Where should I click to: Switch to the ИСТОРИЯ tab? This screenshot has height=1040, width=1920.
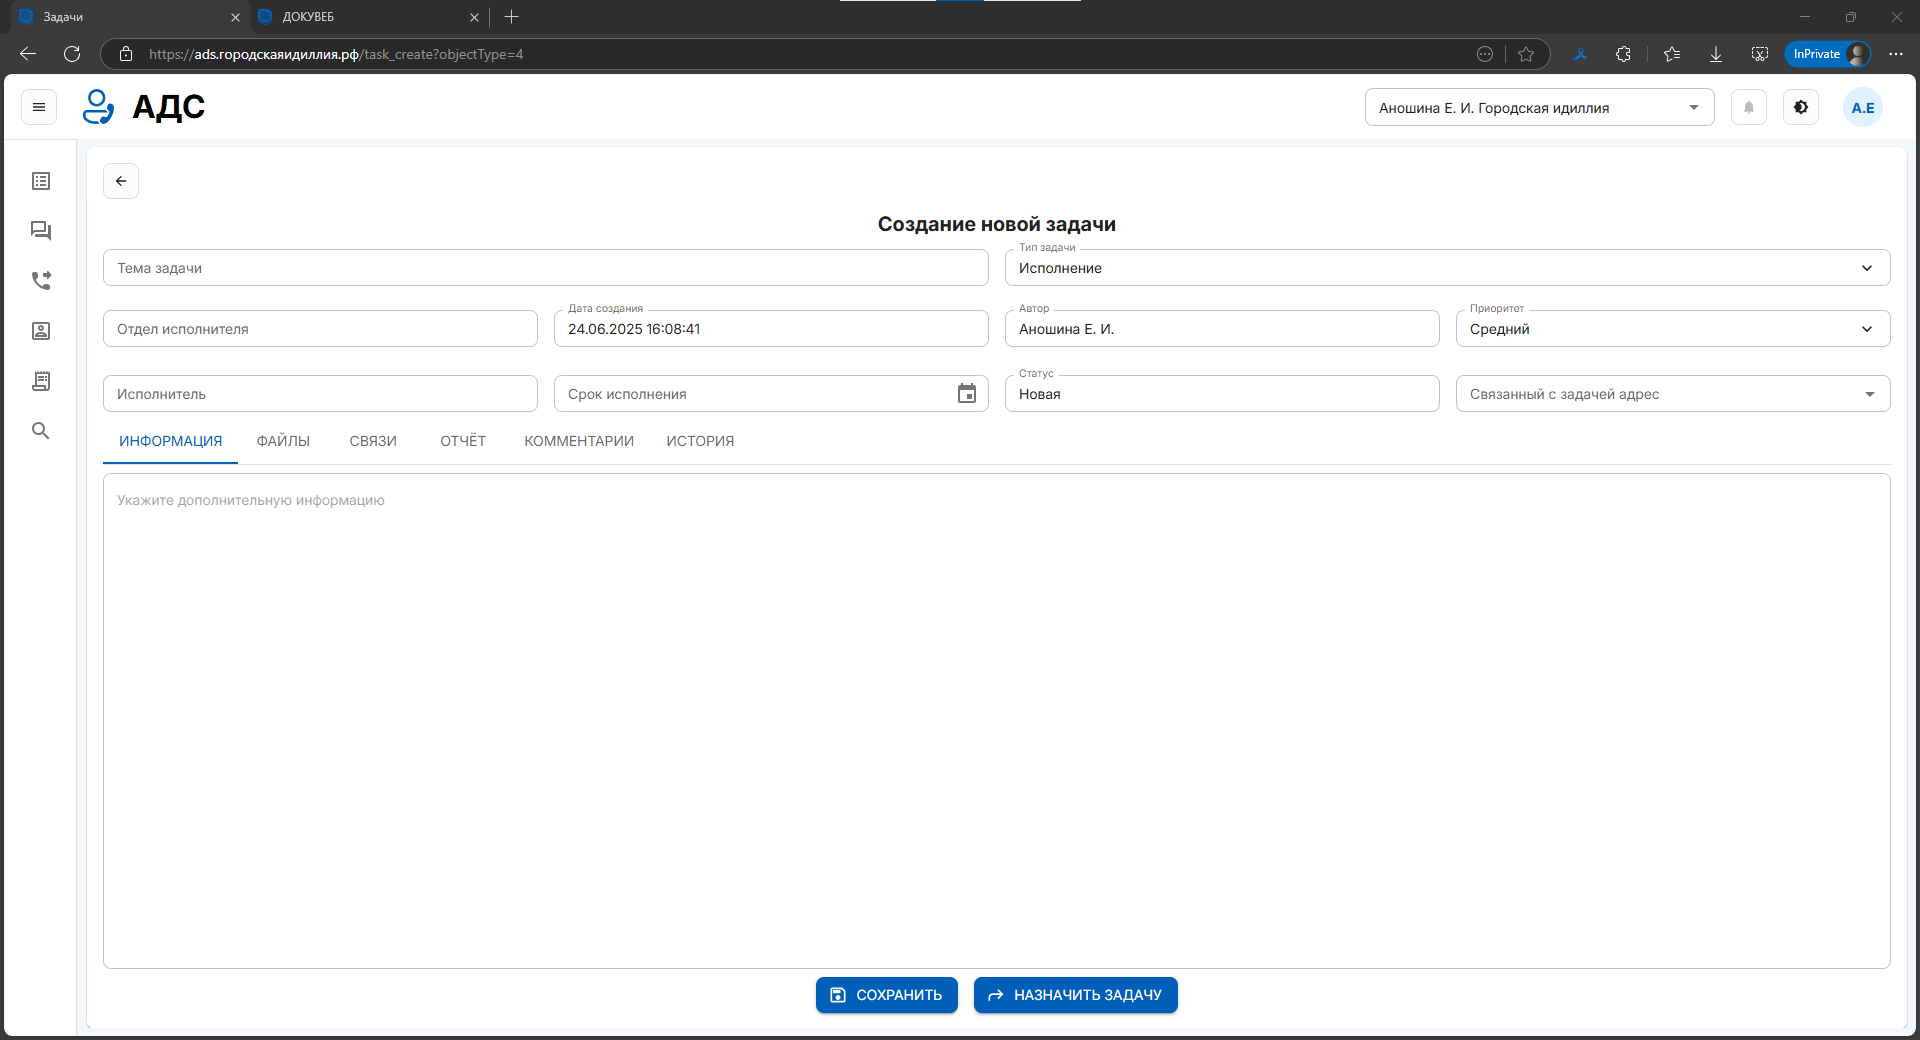coord(700,441)
